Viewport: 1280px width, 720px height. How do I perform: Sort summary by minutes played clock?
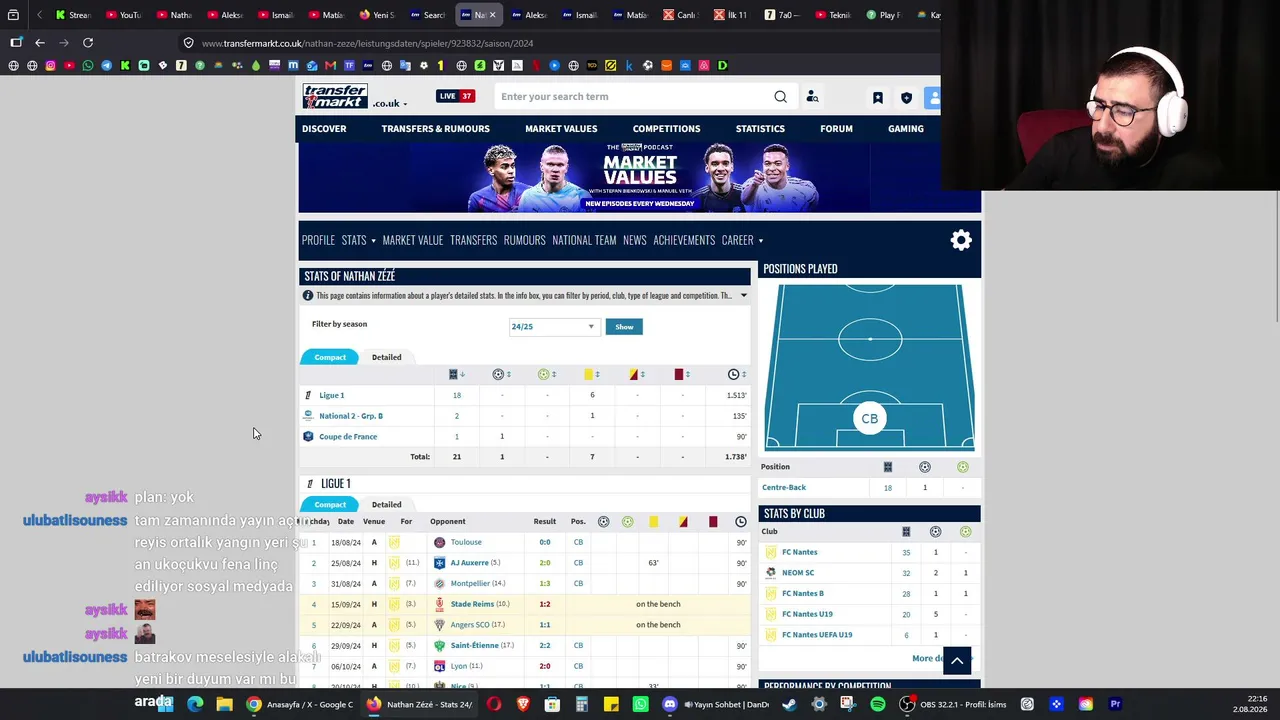737,374
